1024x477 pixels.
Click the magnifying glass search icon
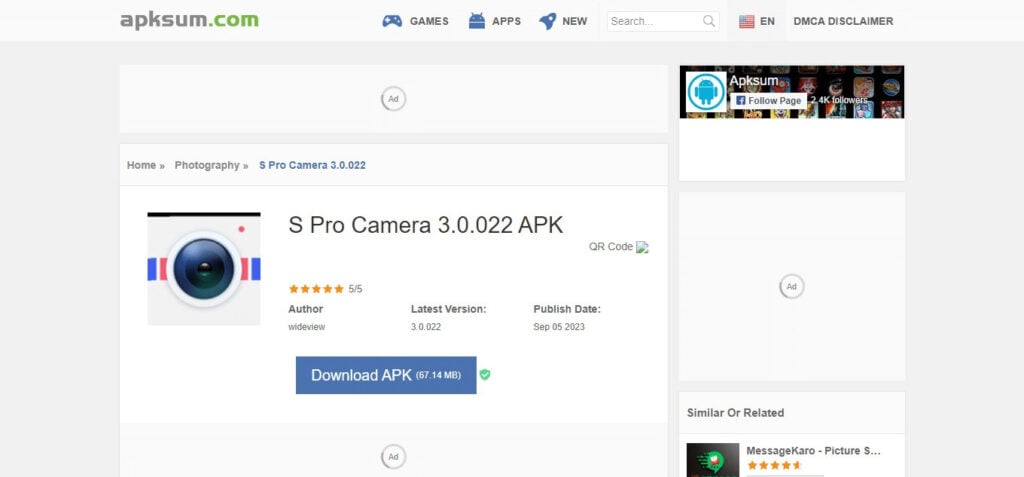709,21
